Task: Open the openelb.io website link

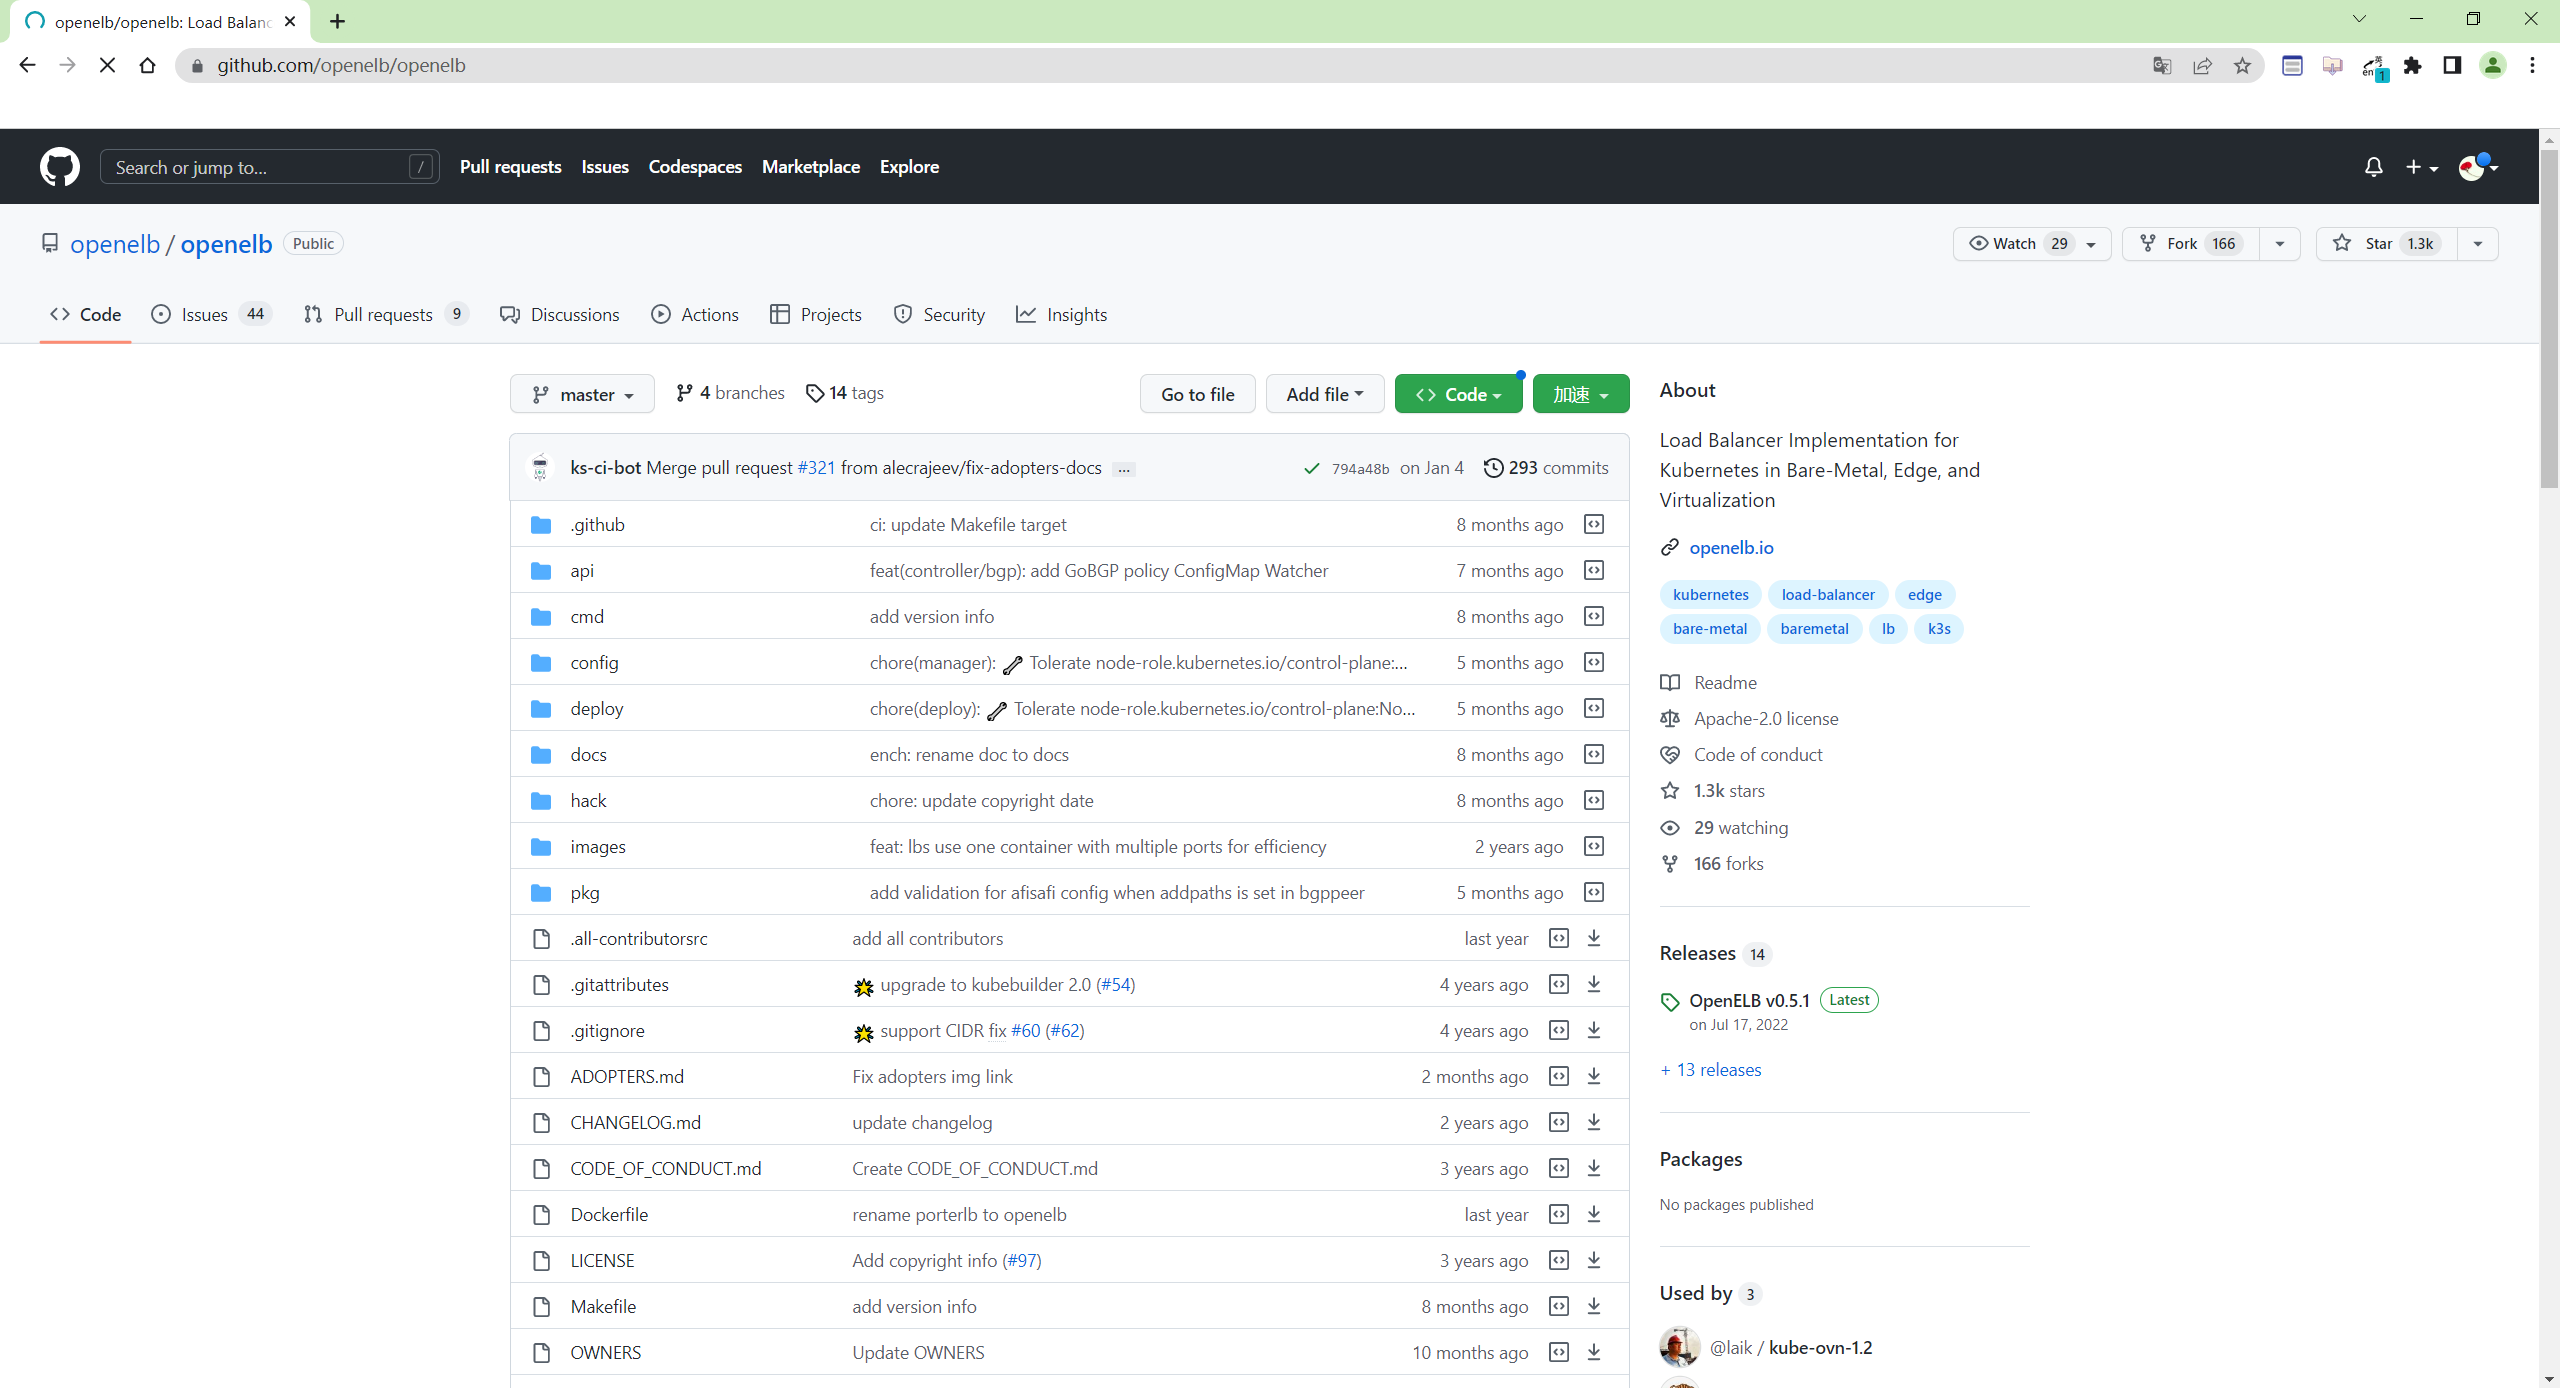Action: [1731, 548]
